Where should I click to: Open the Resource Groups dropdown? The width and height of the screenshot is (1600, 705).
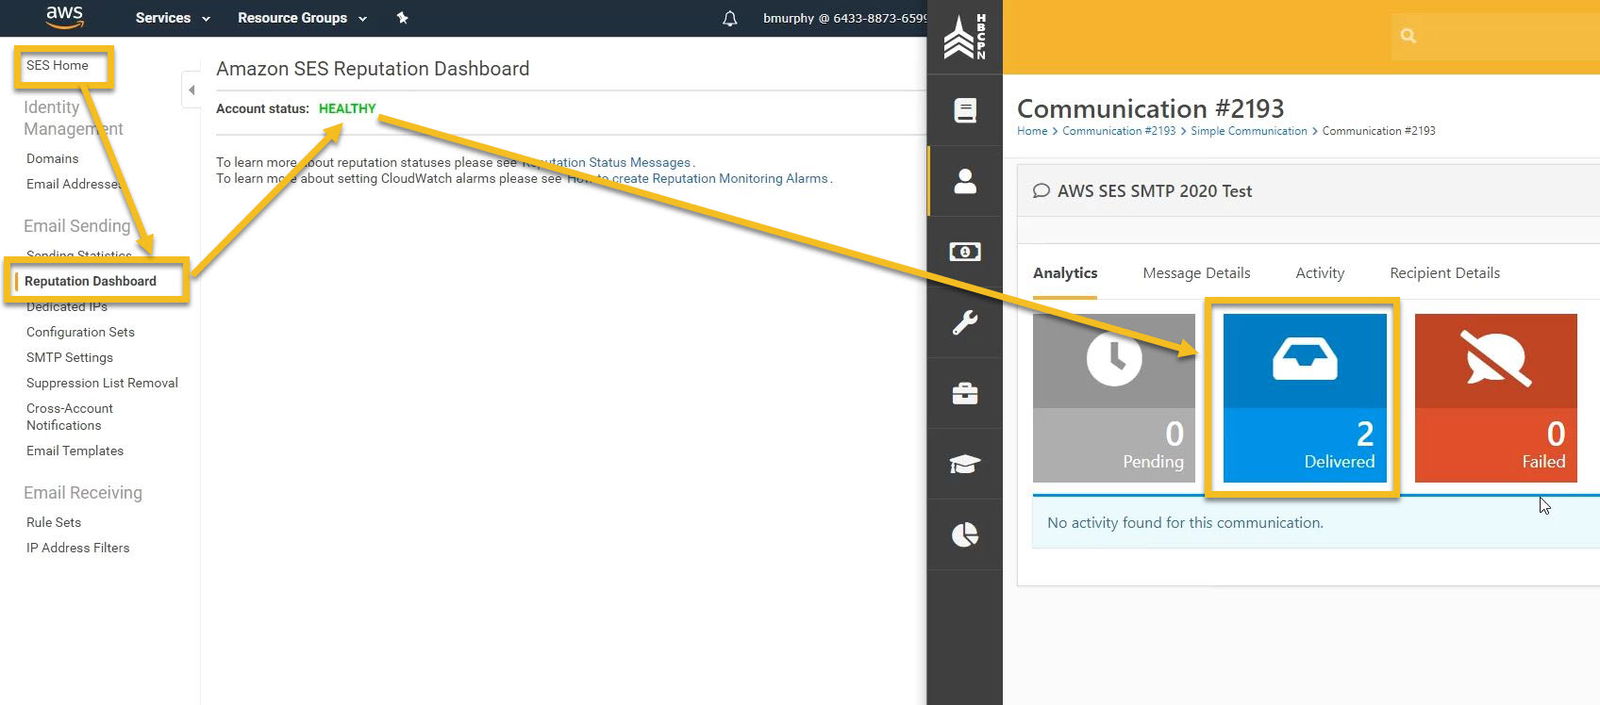[x=302, y=18]
